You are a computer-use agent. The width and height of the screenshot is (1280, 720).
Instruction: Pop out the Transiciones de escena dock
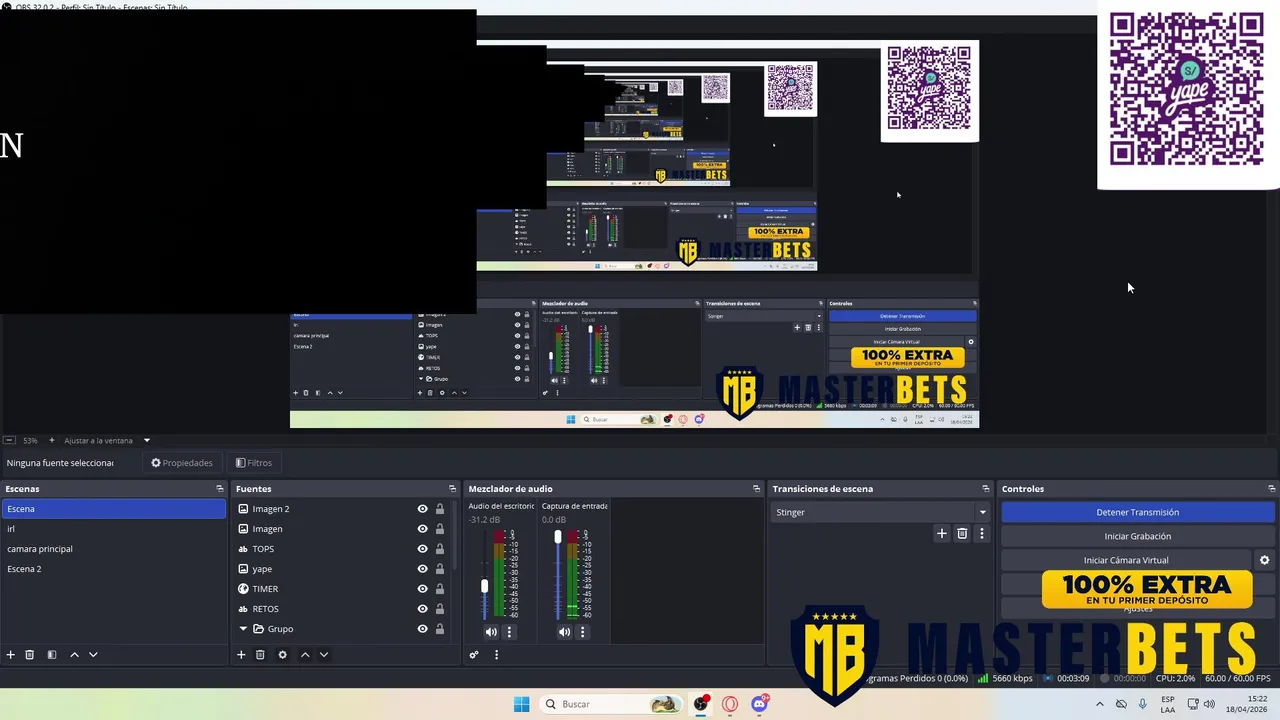tap(986, 489)
